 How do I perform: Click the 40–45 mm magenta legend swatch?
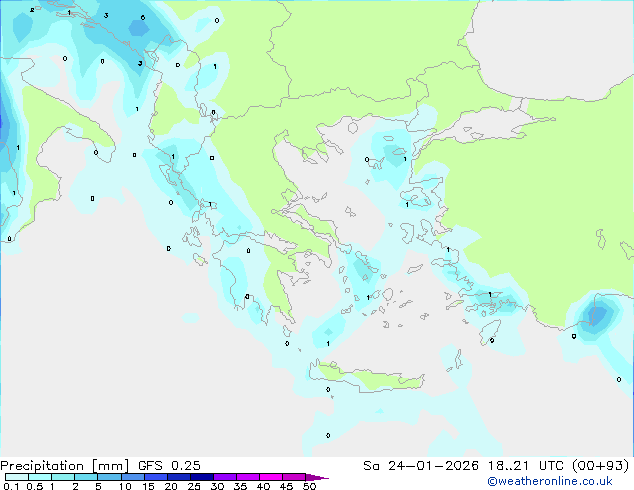pos(271,477)
